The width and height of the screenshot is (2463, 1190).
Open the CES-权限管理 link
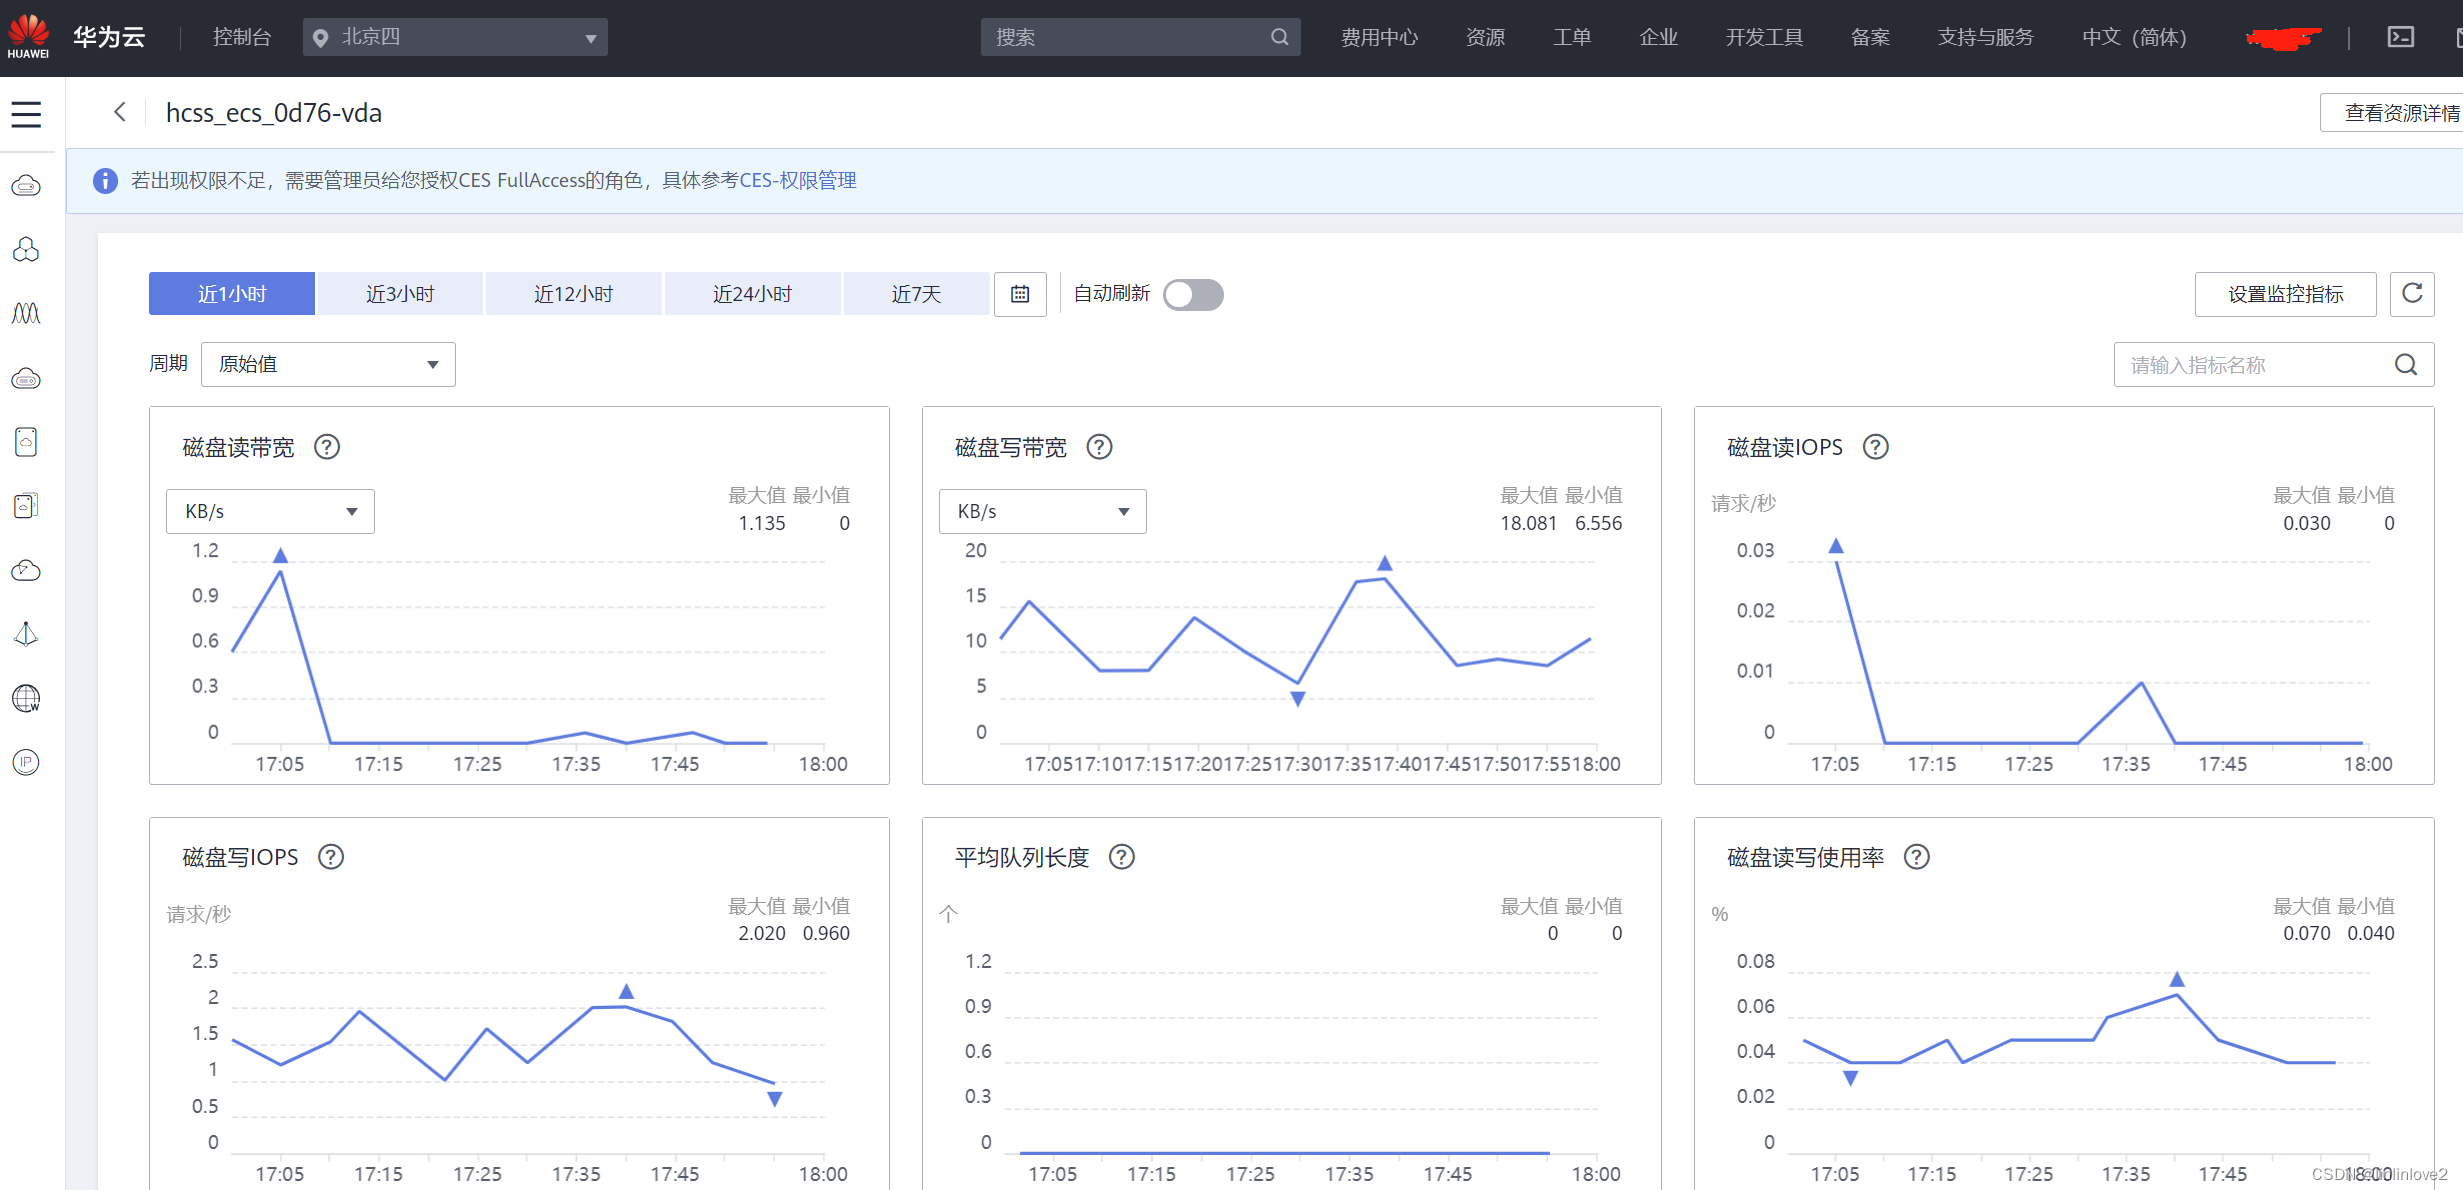tap(798, 180)
